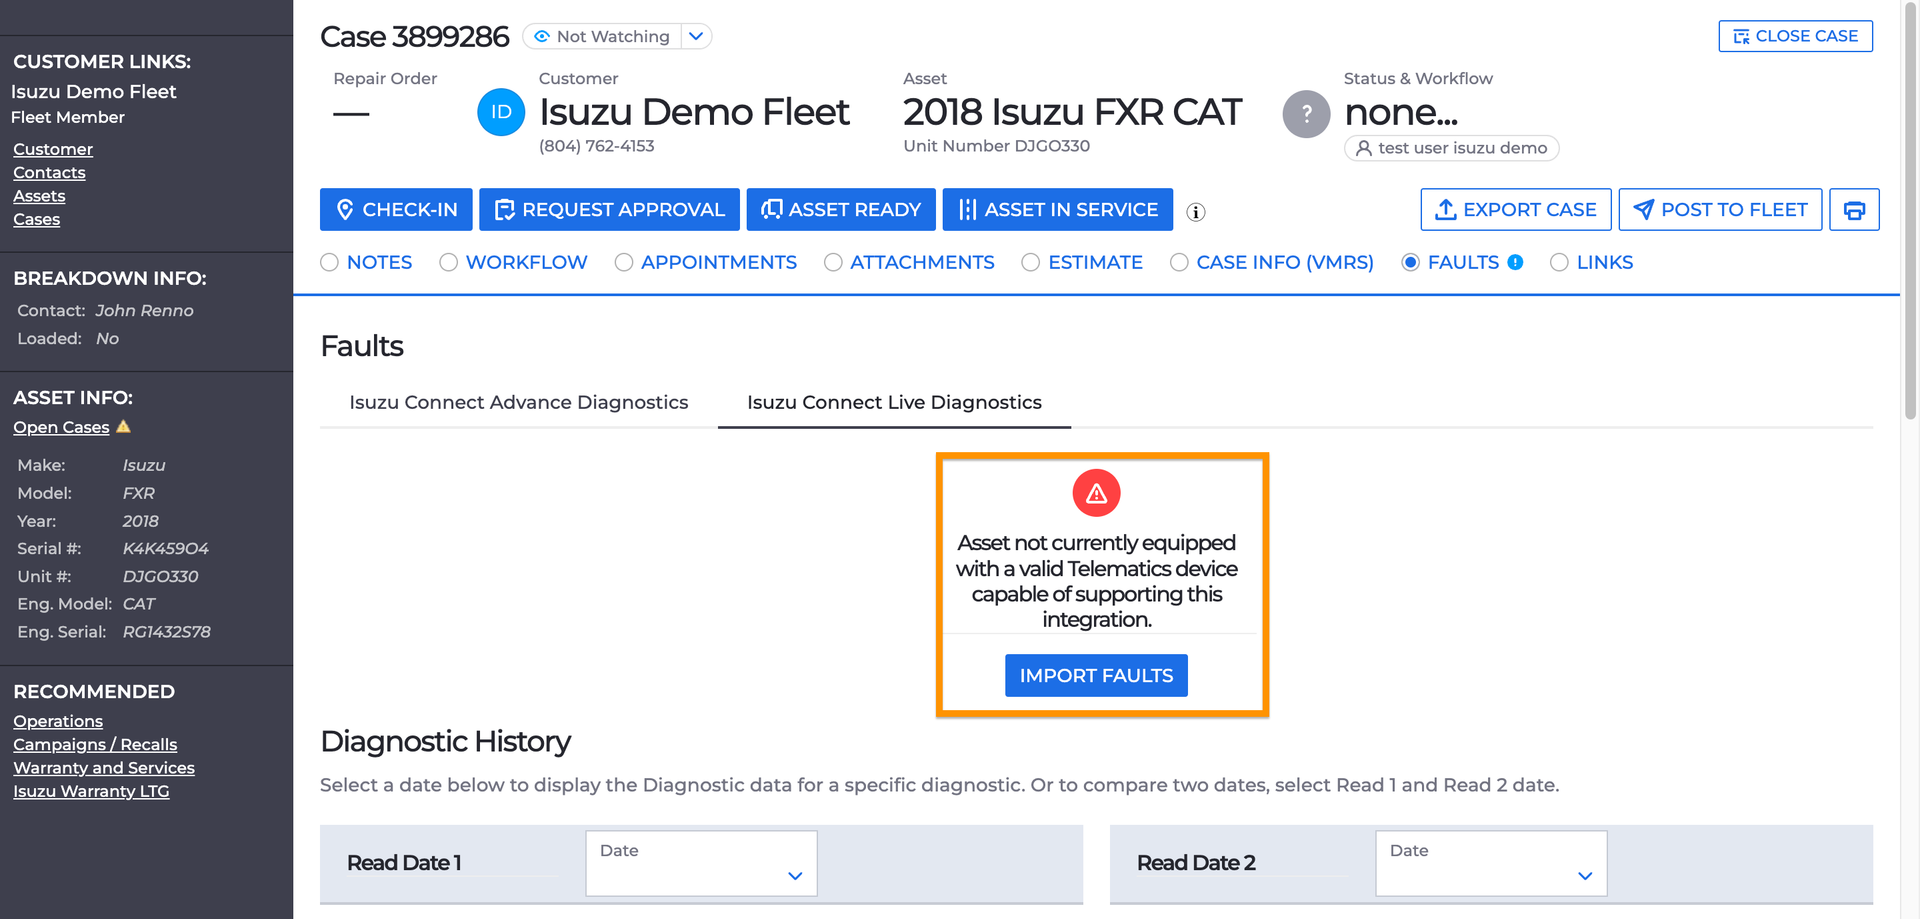Click the gray question mark status icon
1920x919 pixels.
[1306, 114]
